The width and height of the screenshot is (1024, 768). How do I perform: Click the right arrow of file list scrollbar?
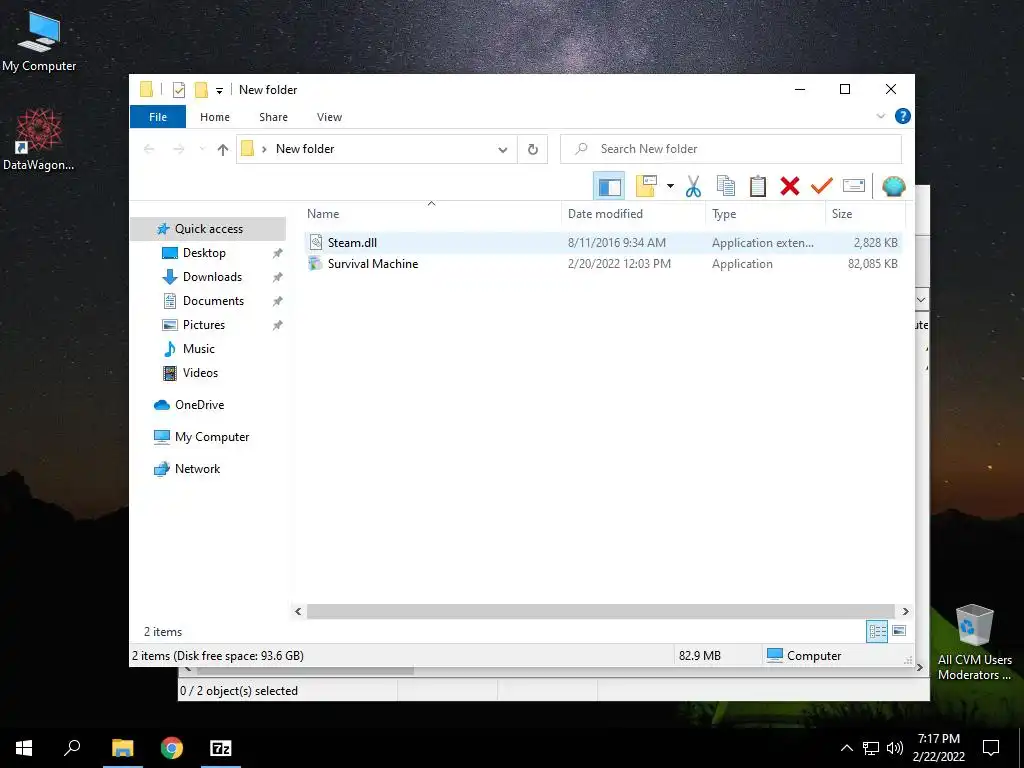(905, 611)
